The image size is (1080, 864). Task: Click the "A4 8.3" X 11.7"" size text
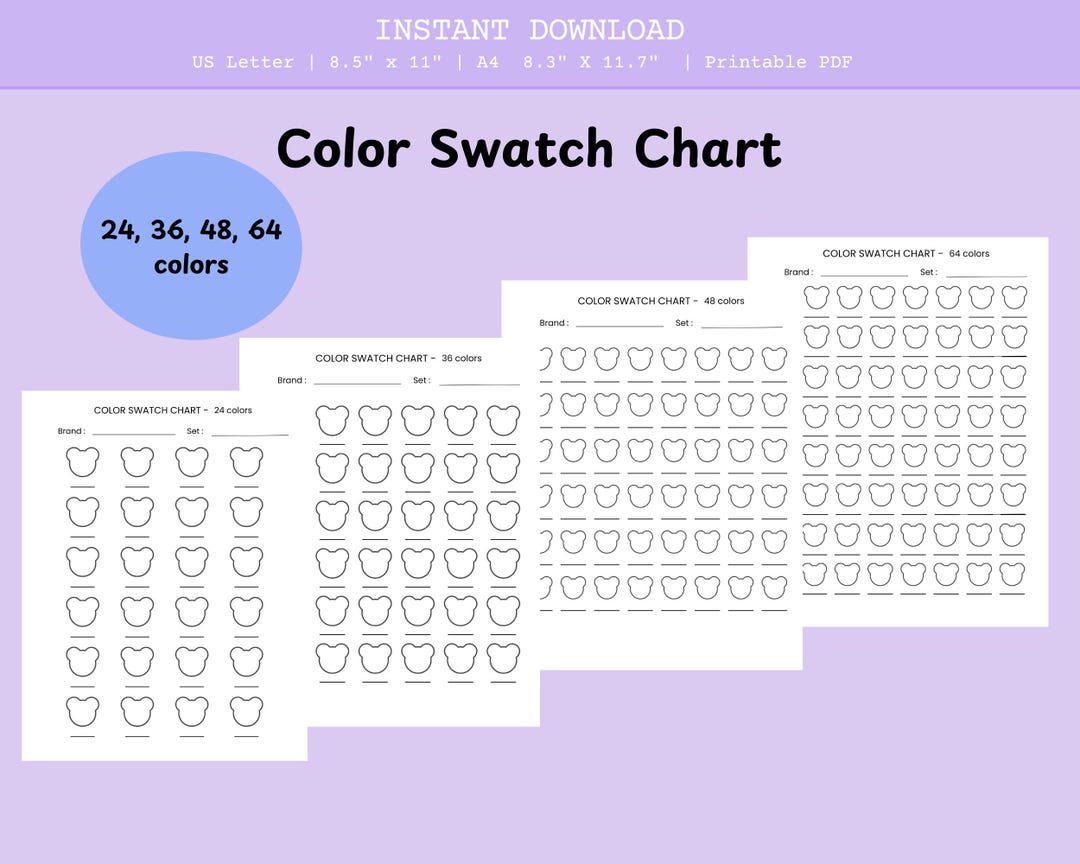pos(568,62)
